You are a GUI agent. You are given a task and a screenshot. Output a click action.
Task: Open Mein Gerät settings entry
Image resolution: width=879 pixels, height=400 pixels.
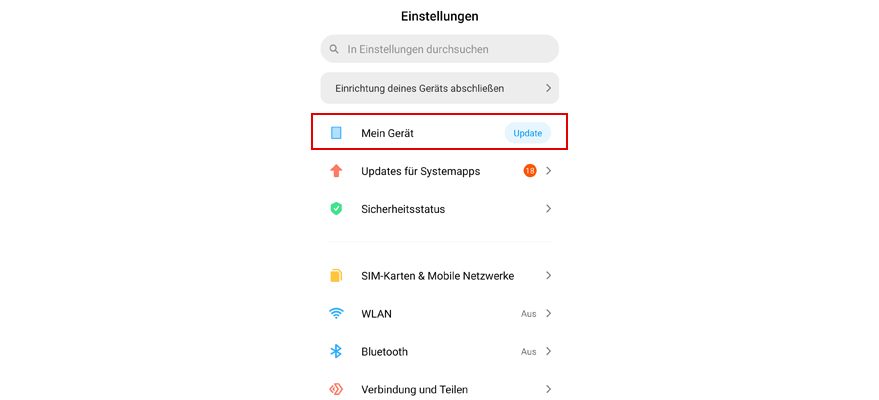pyautogui.click(x=388, y=133)
